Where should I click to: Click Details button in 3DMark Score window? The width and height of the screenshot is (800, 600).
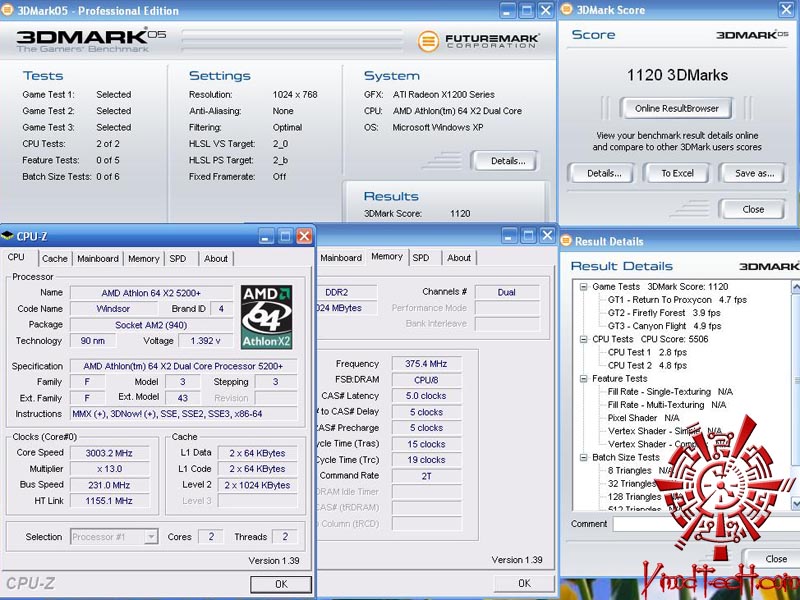click(604, 173)
